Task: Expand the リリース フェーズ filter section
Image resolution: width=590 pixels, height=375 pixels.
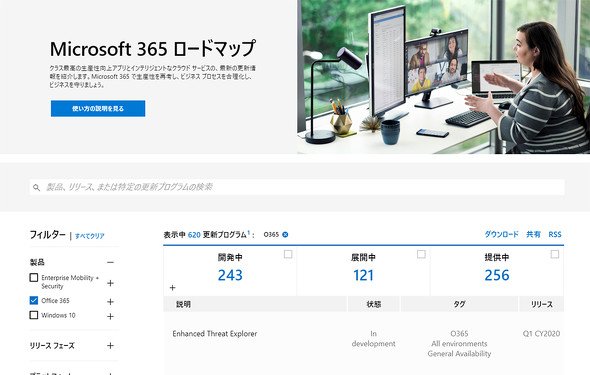Action: click(x=110, y=346)
